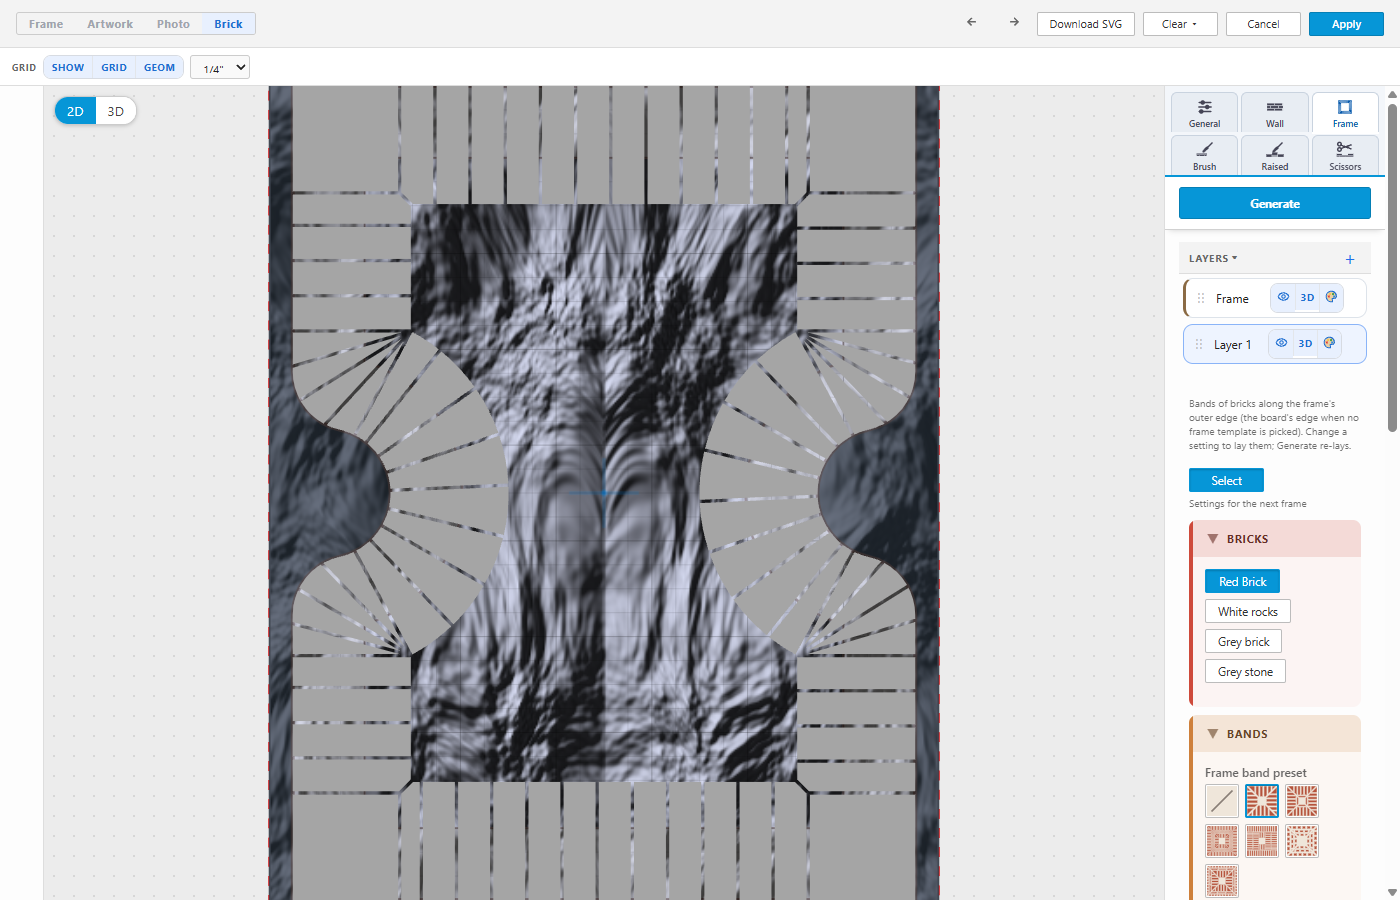Toggle the GEOM grid option

click(x=159, y=67)
